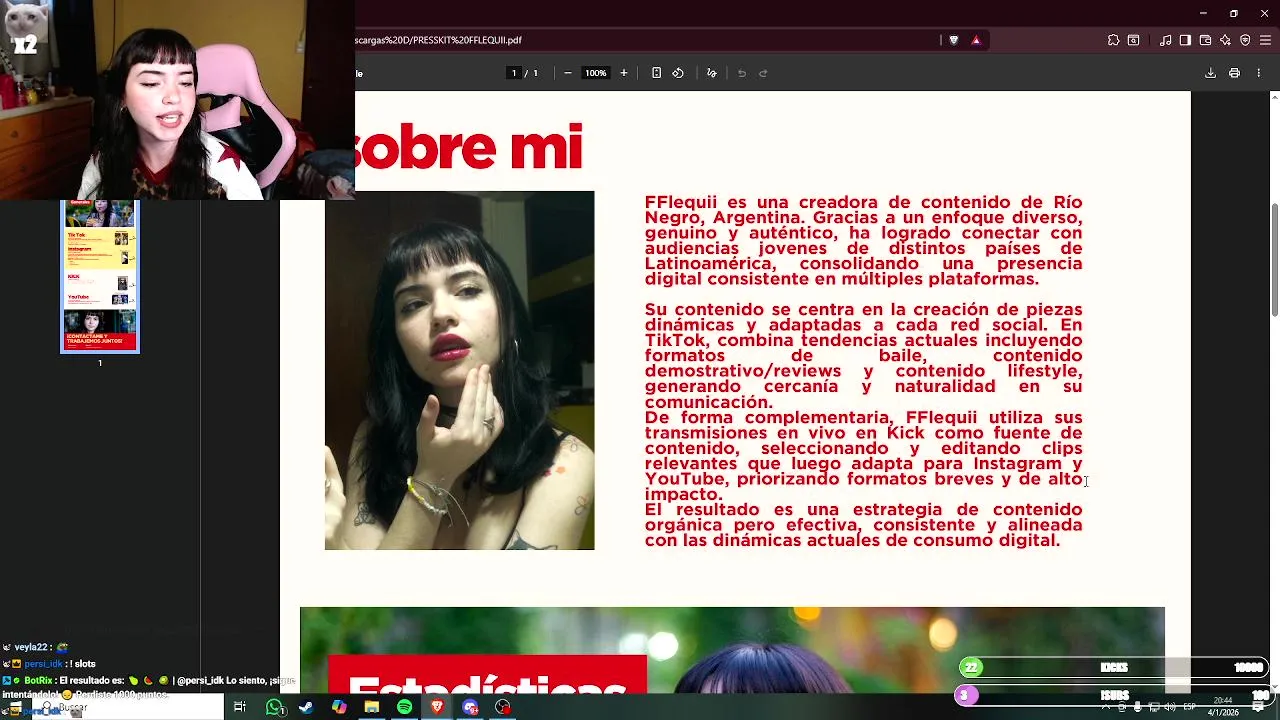This screenshot has width=1280, height=720.
Task: Click the page number input field
Action: 514,73
